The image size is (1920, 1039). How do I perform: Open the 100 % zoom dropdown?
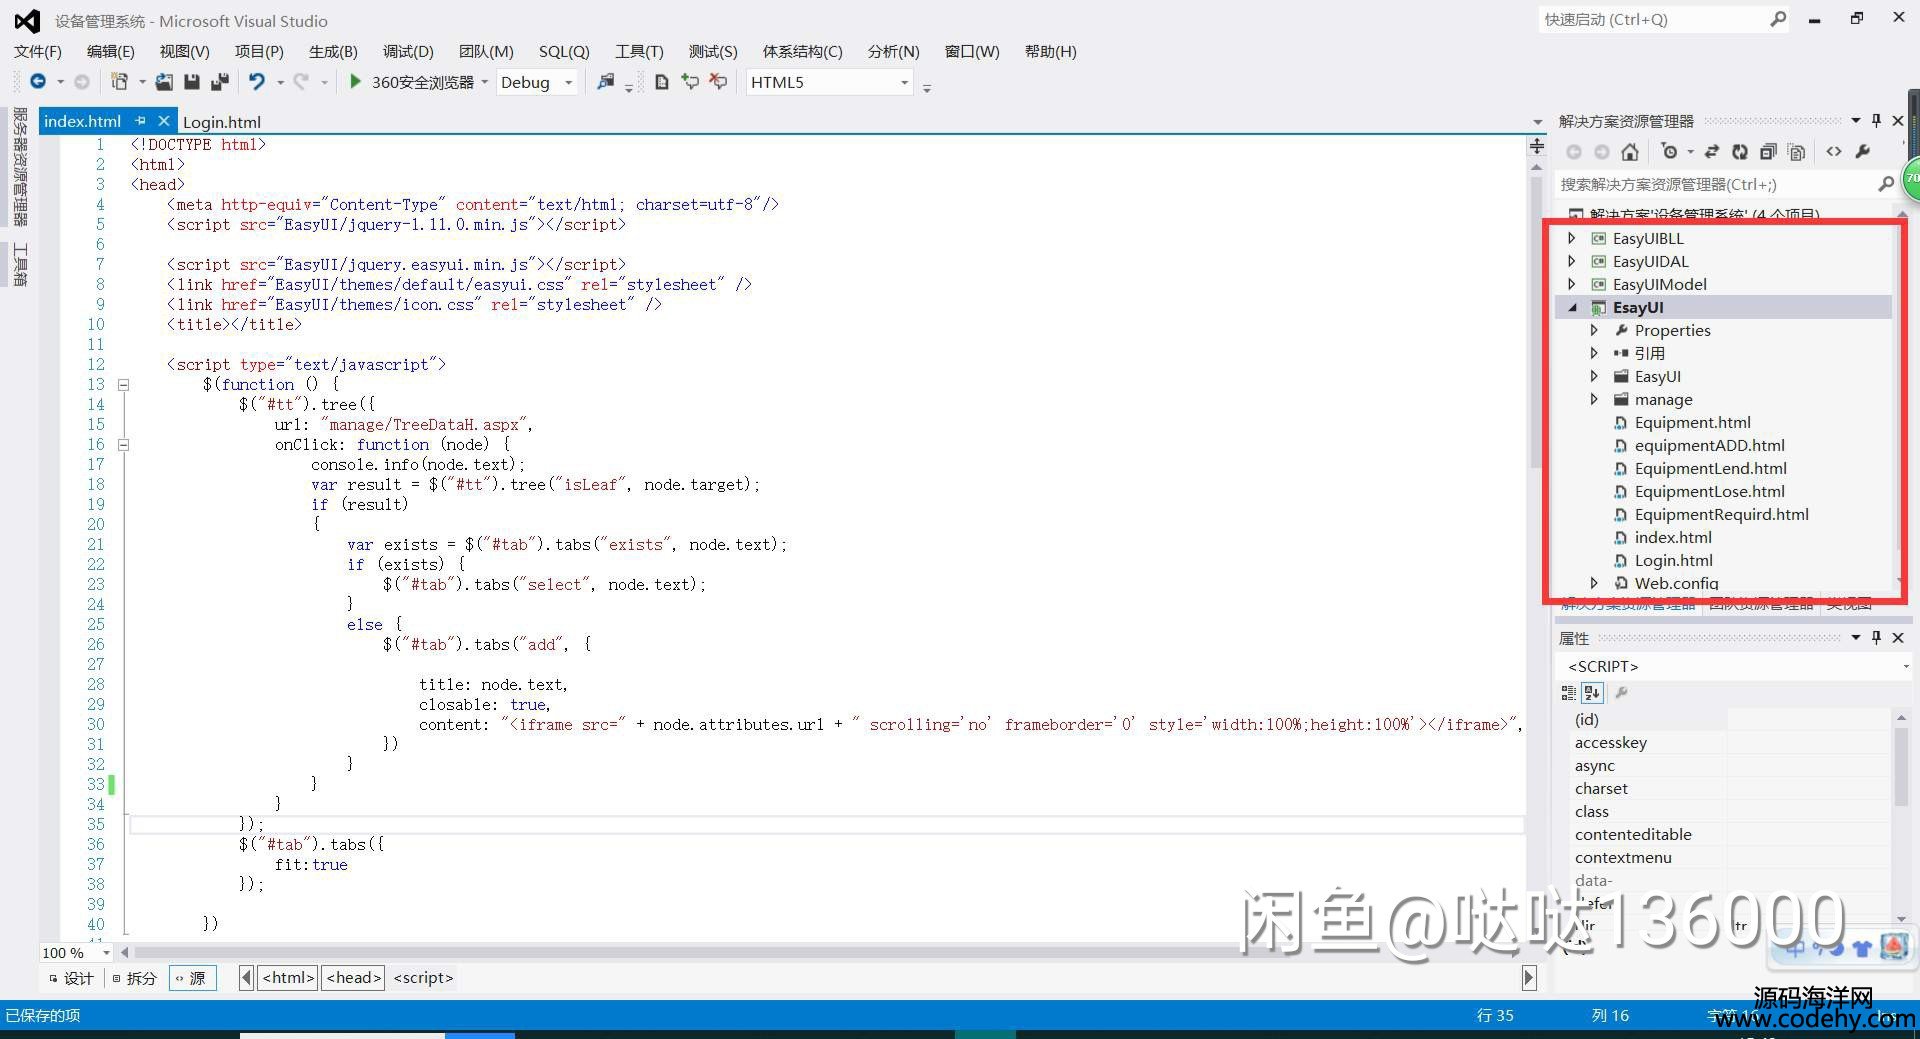106,953
